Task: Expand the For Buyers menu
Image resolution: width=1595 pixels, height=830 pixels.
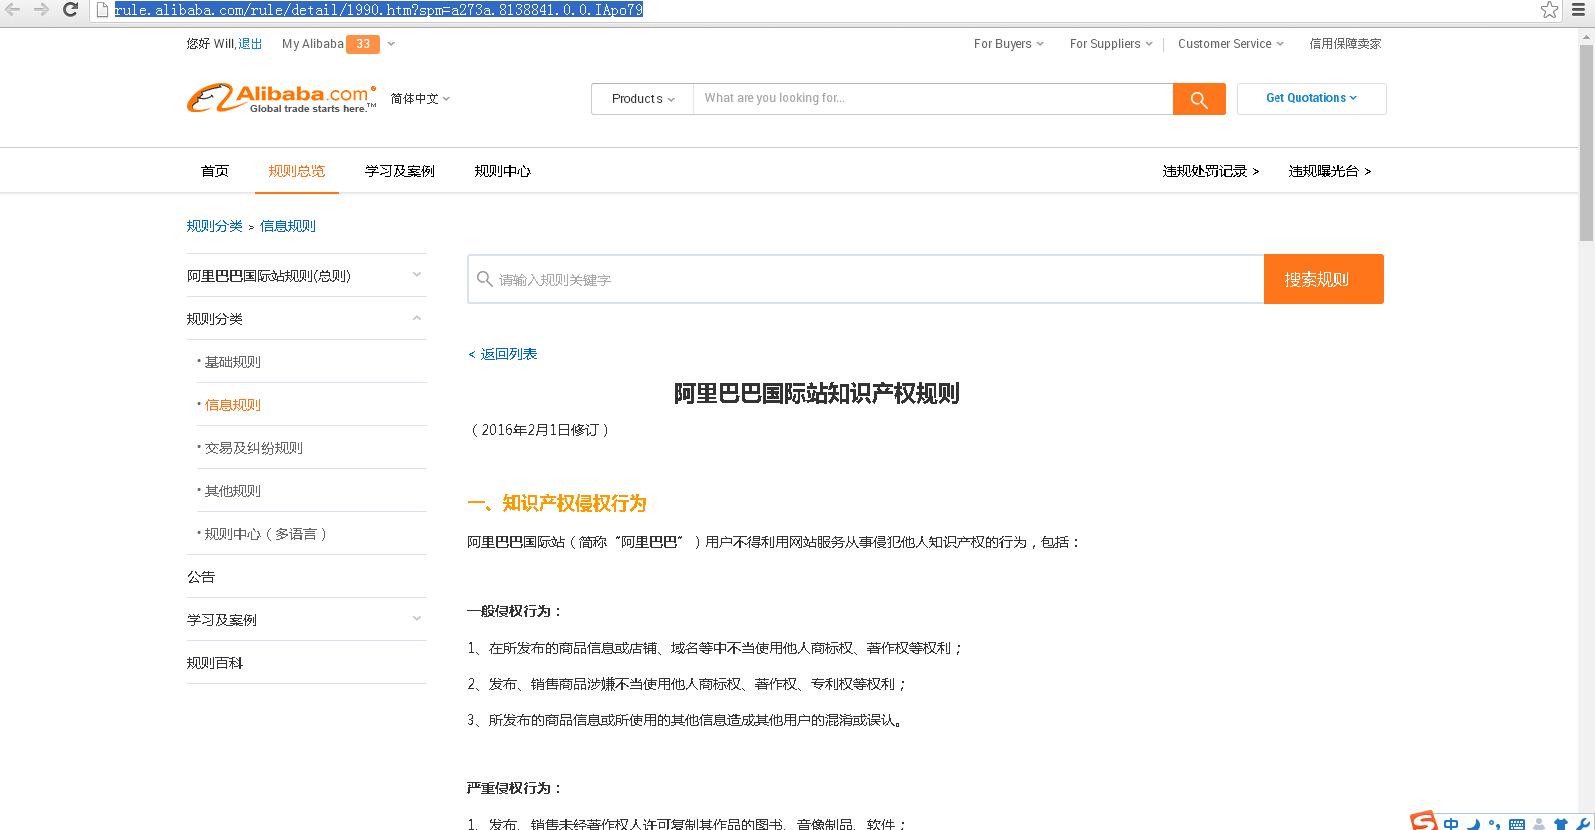Action: click(1009, 44)
